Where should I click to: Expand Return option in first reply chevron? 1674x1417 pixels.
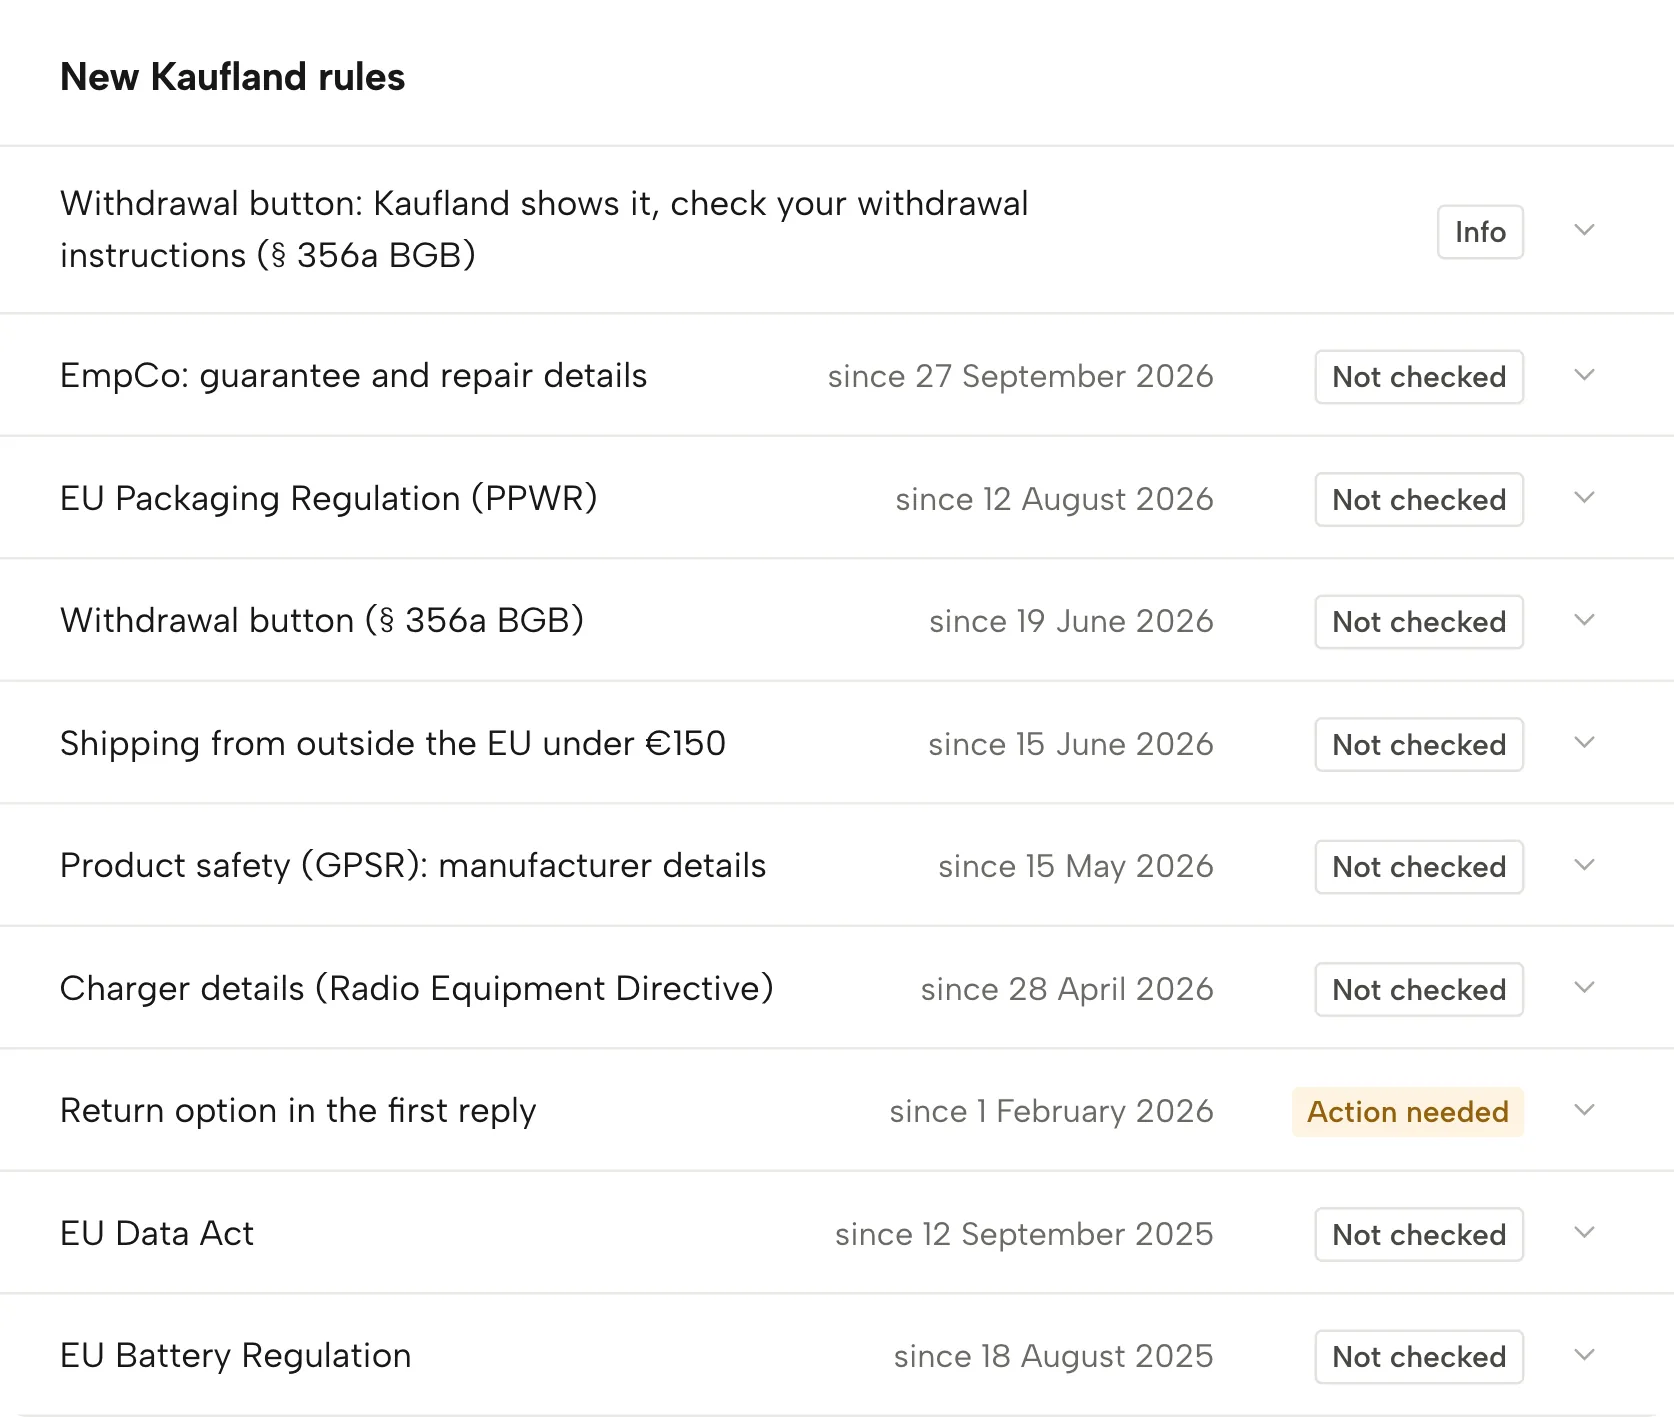pyautogui.click(x=1584, y=1110)
